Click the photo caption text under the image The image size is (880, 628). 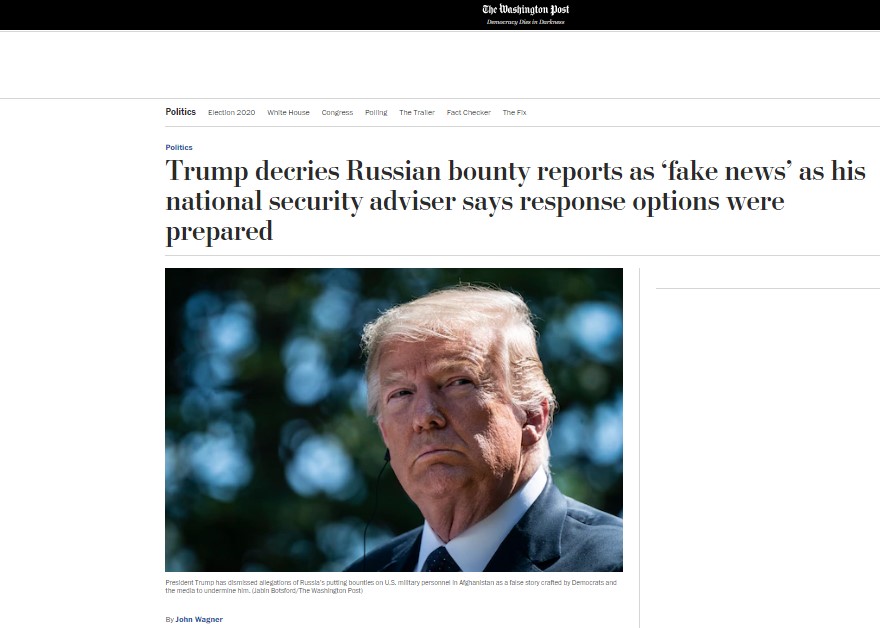click(391, 586)
